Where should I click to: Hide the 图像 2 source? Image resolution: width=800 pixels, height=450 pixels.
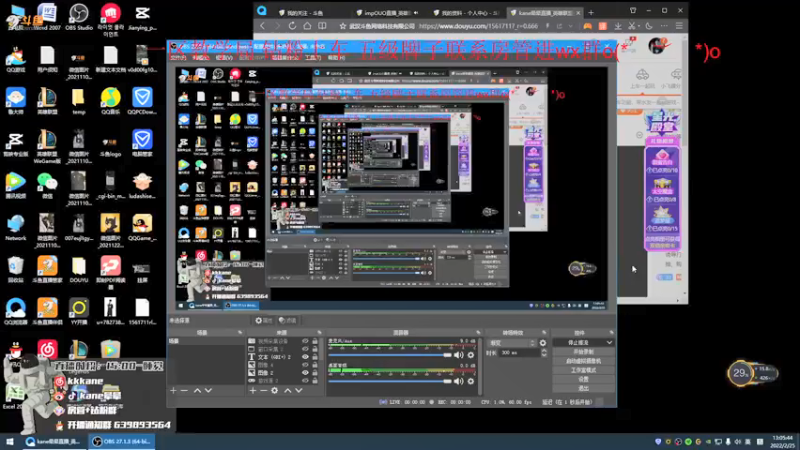(x=305, y=372)
